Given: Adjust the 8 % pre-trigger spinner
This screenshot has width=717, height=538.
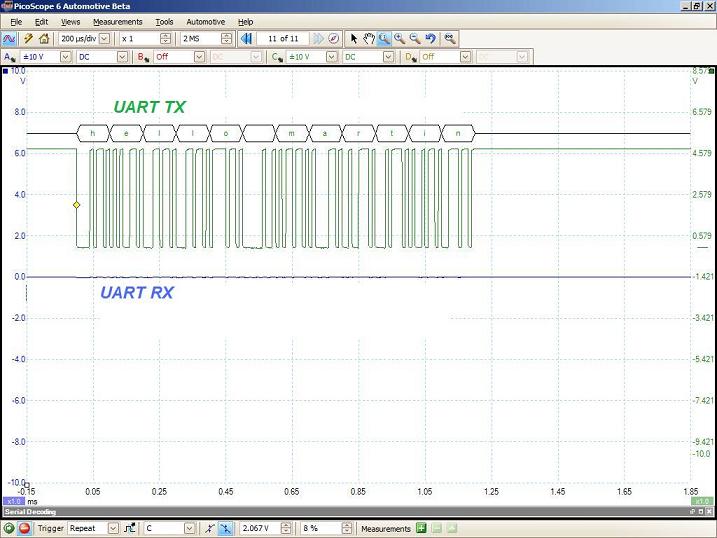Looking at the screenshot, I should (x=347, y=529).
